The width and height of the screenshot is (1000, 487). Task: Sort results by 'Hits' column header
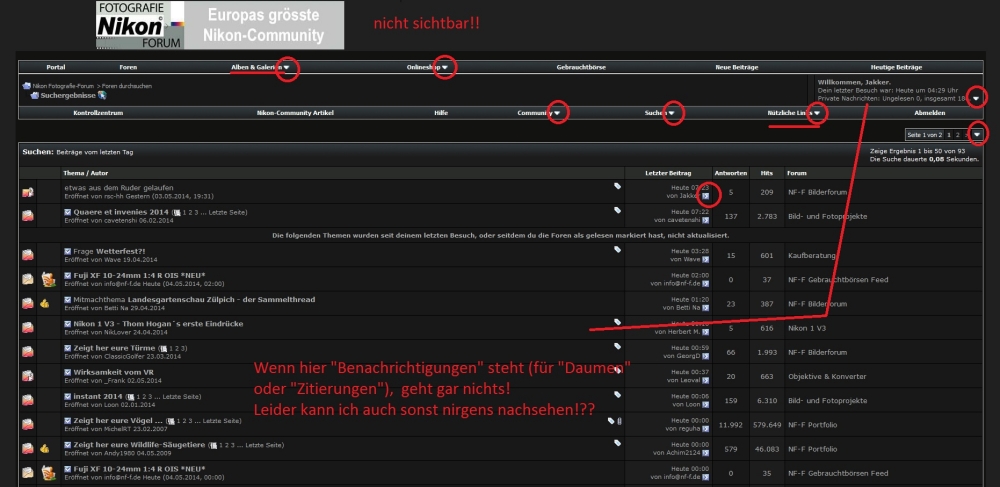766,173
